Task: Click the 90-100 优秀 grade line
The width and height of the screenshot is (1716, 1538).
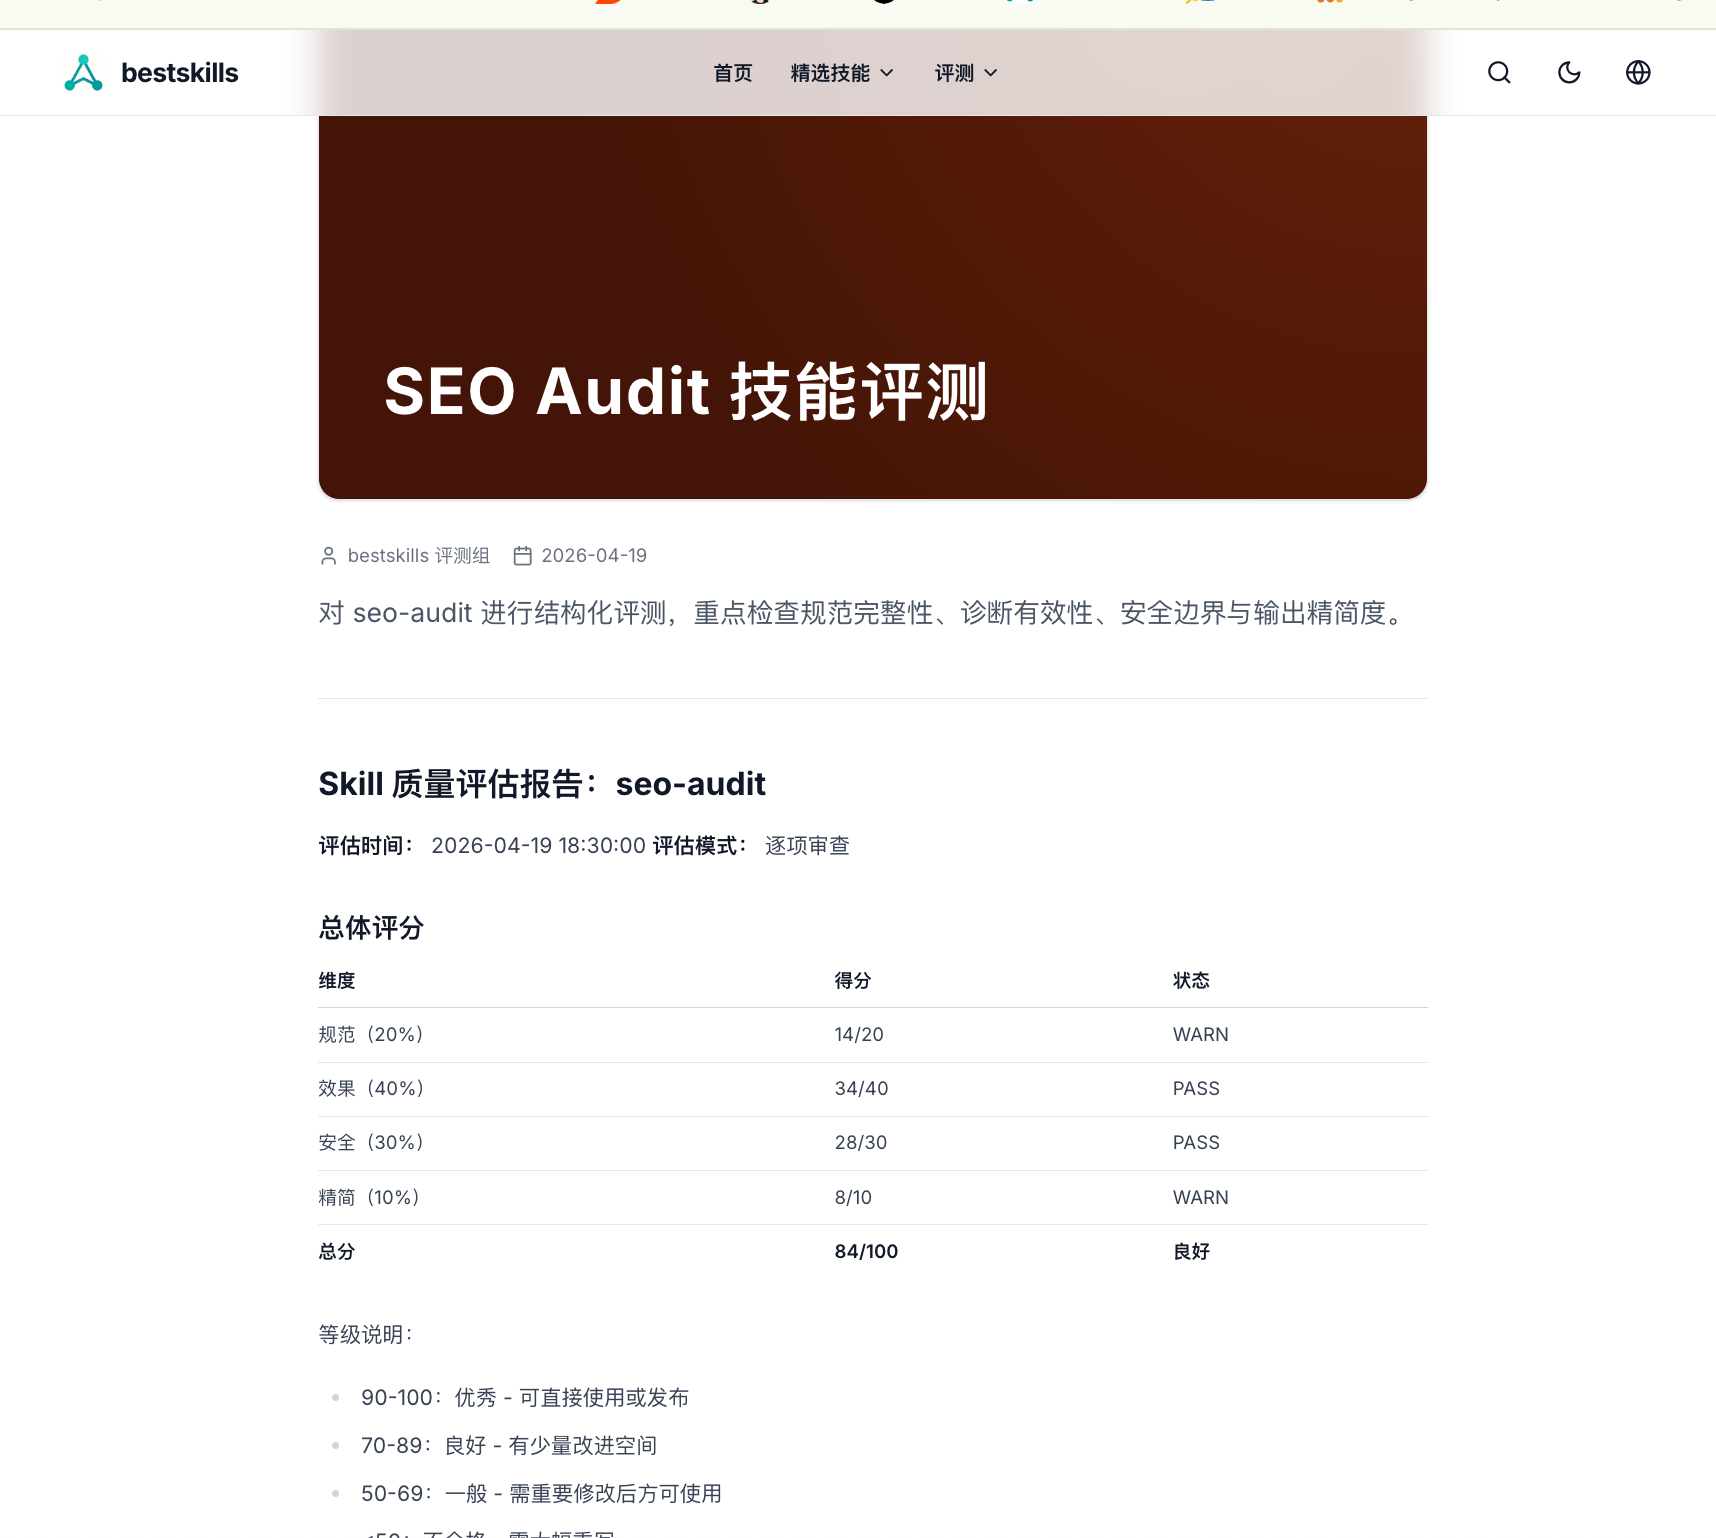Action: (x=525, y=1398)
